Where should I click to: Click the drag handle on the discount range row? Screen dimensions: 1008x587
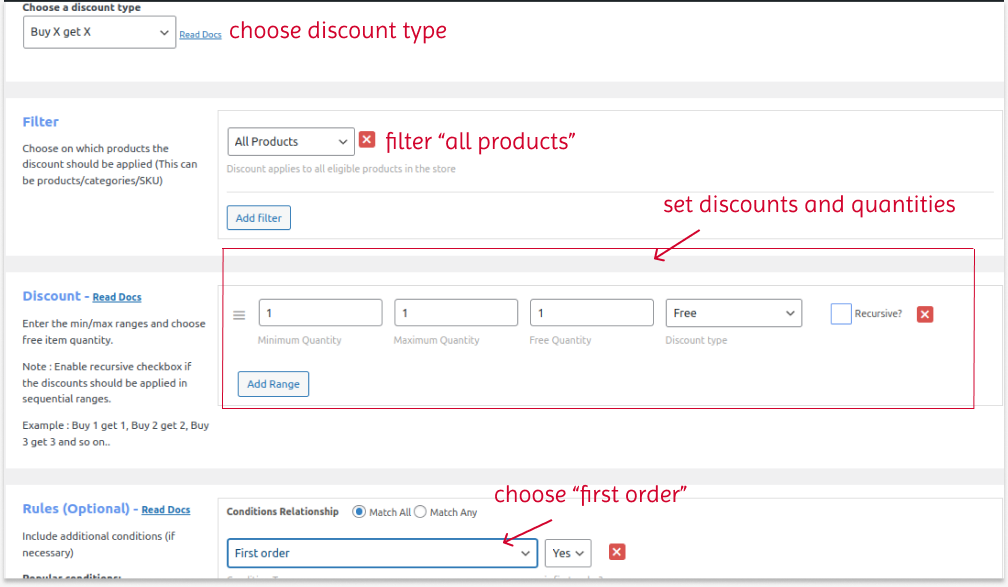coord(239,313)
